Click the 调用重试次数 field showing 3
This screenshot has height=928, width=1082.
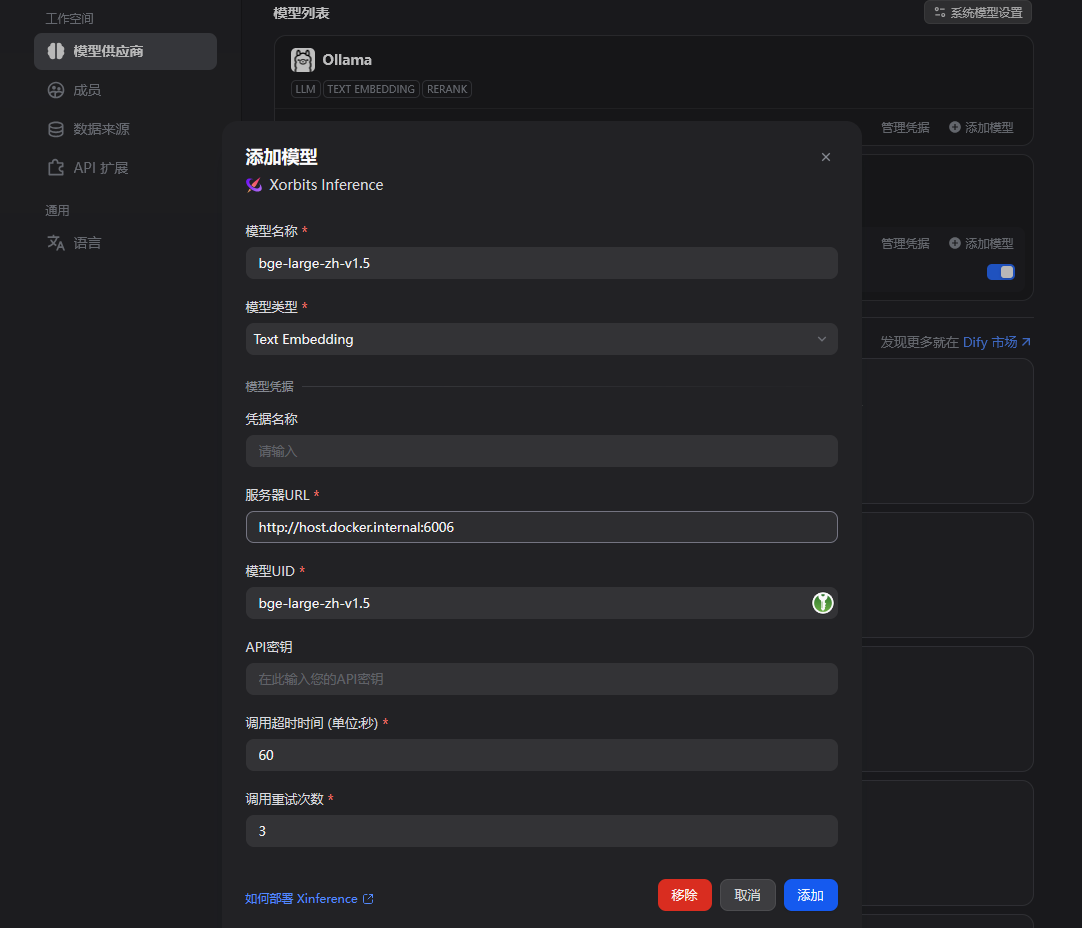pyautogui.click(x=542, y=831)
